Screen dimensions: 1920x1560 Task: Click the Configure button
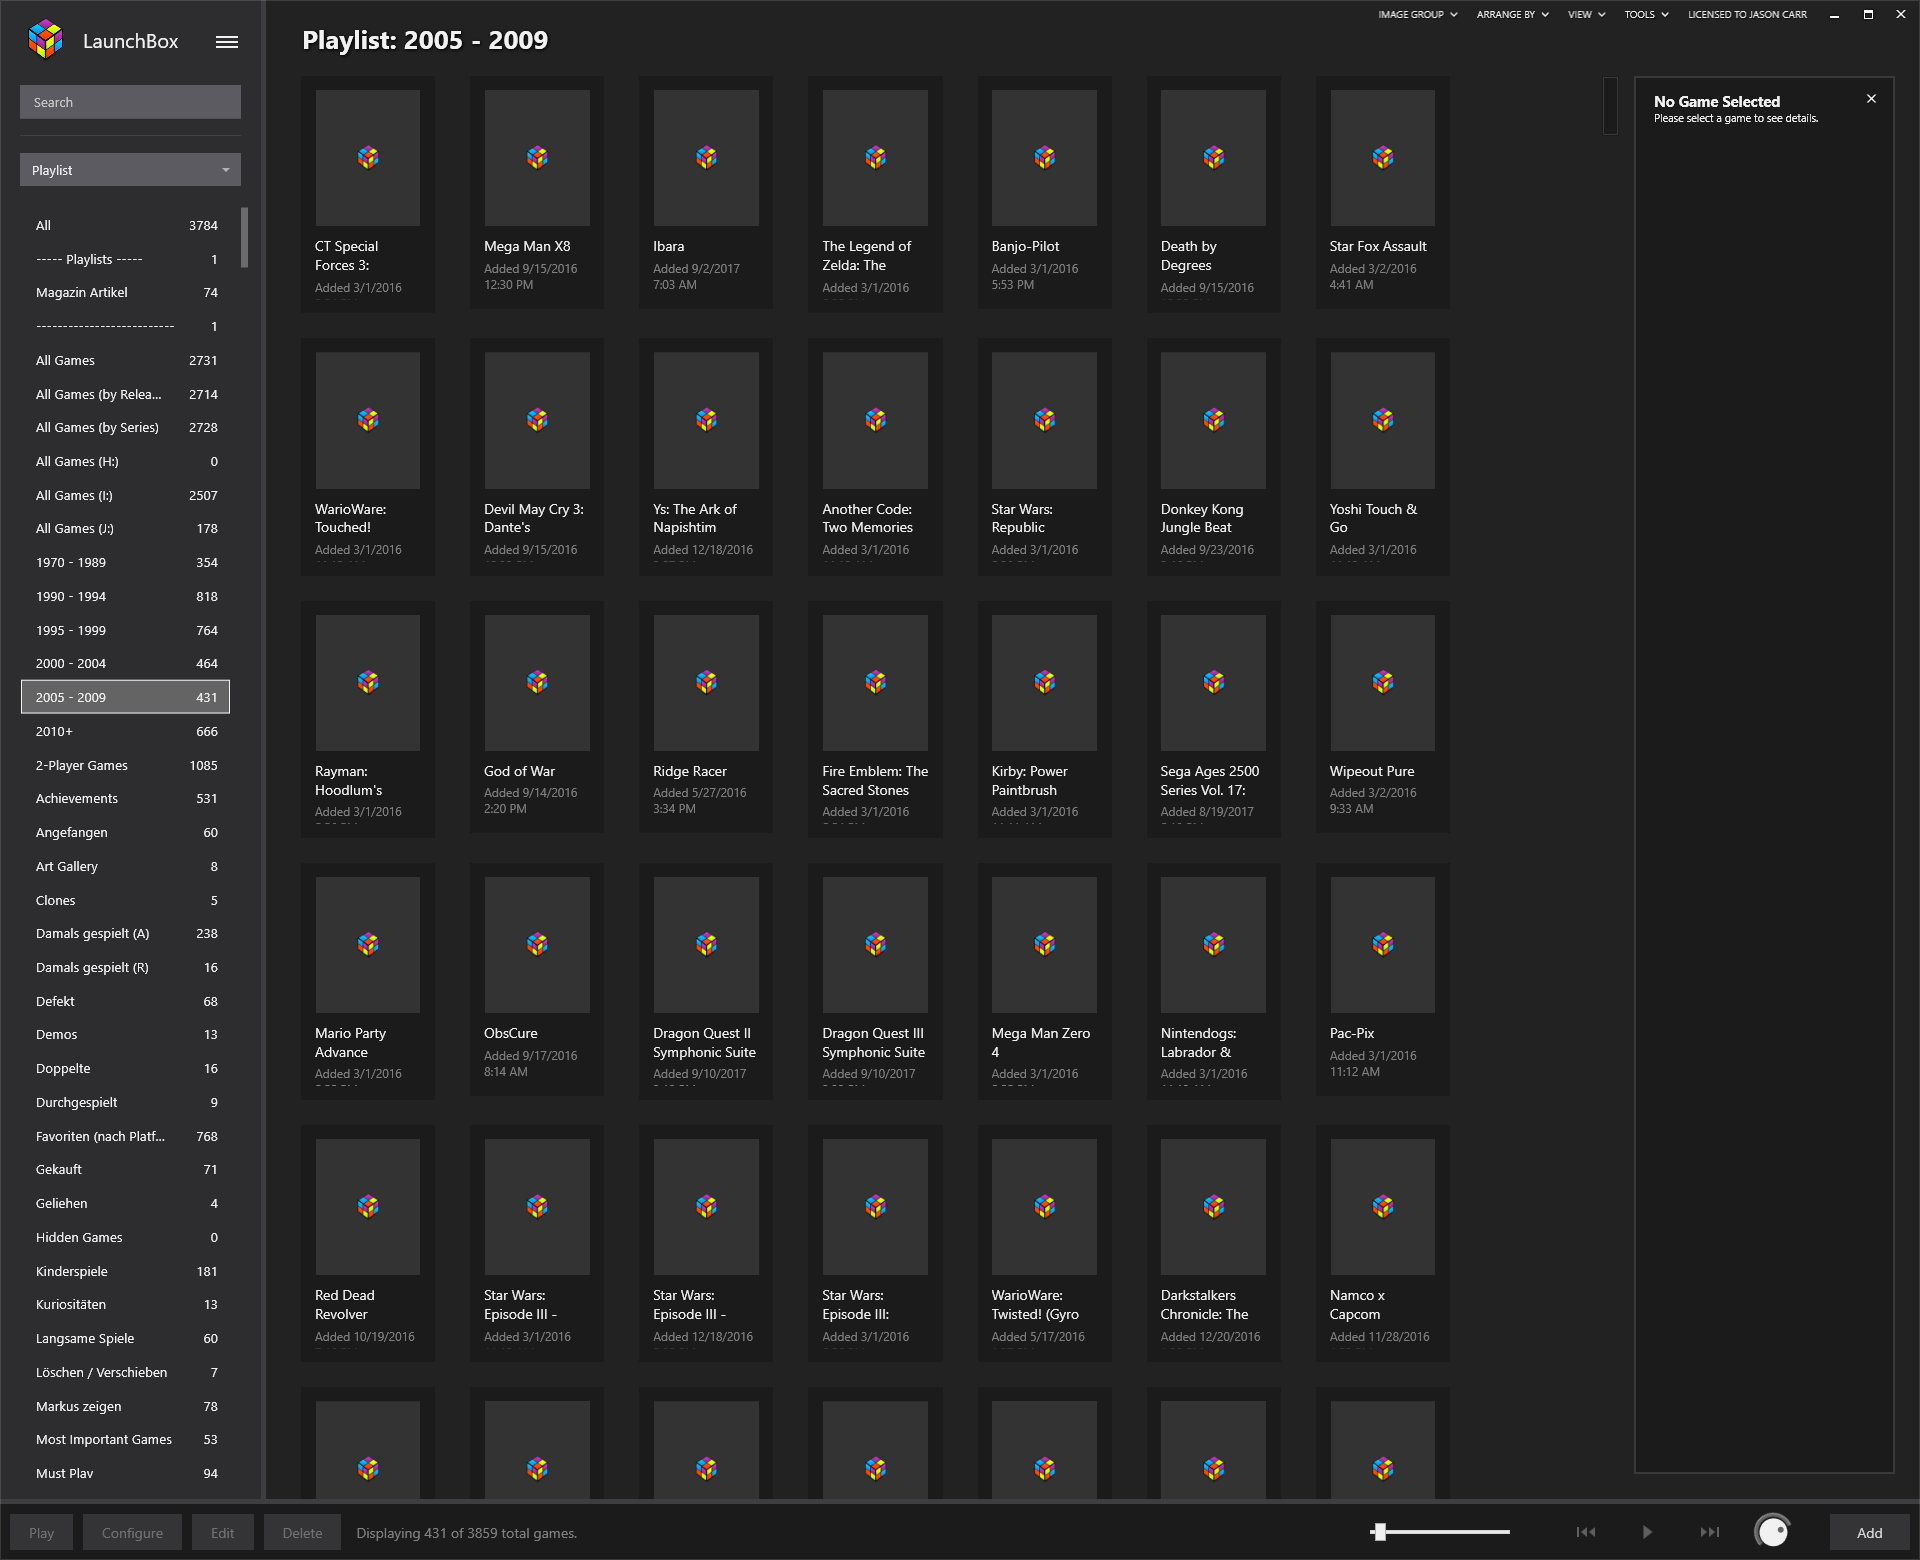[x=132, y=1533]
